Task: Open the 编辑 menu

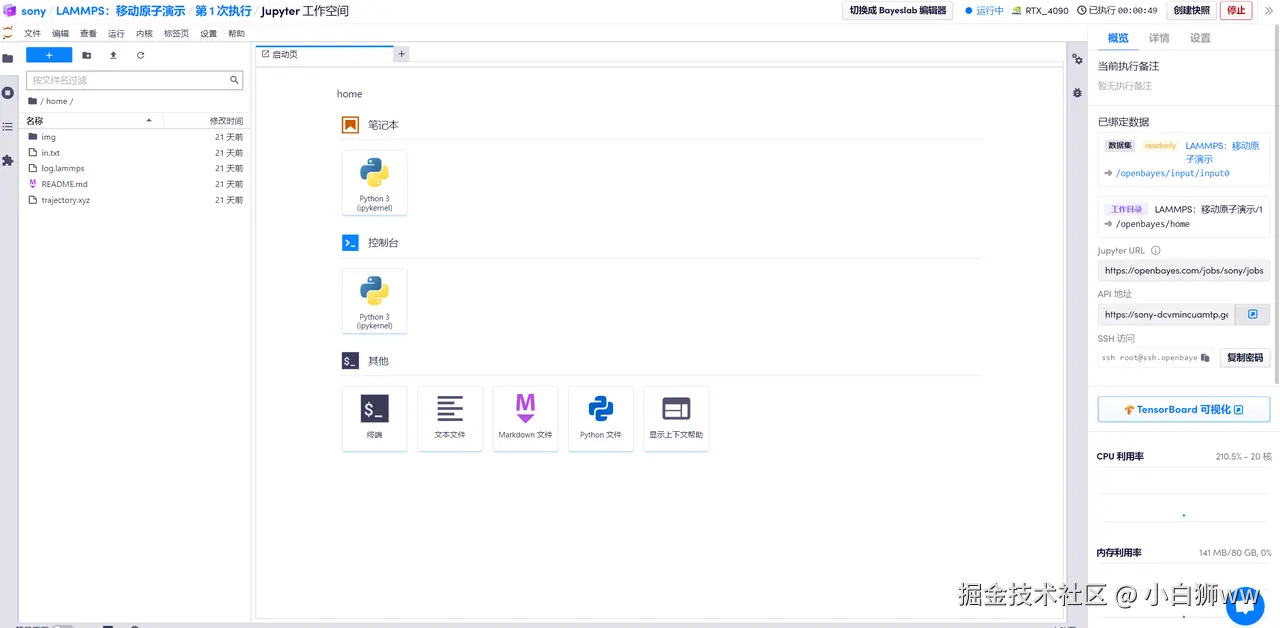Action: (61, 33)
